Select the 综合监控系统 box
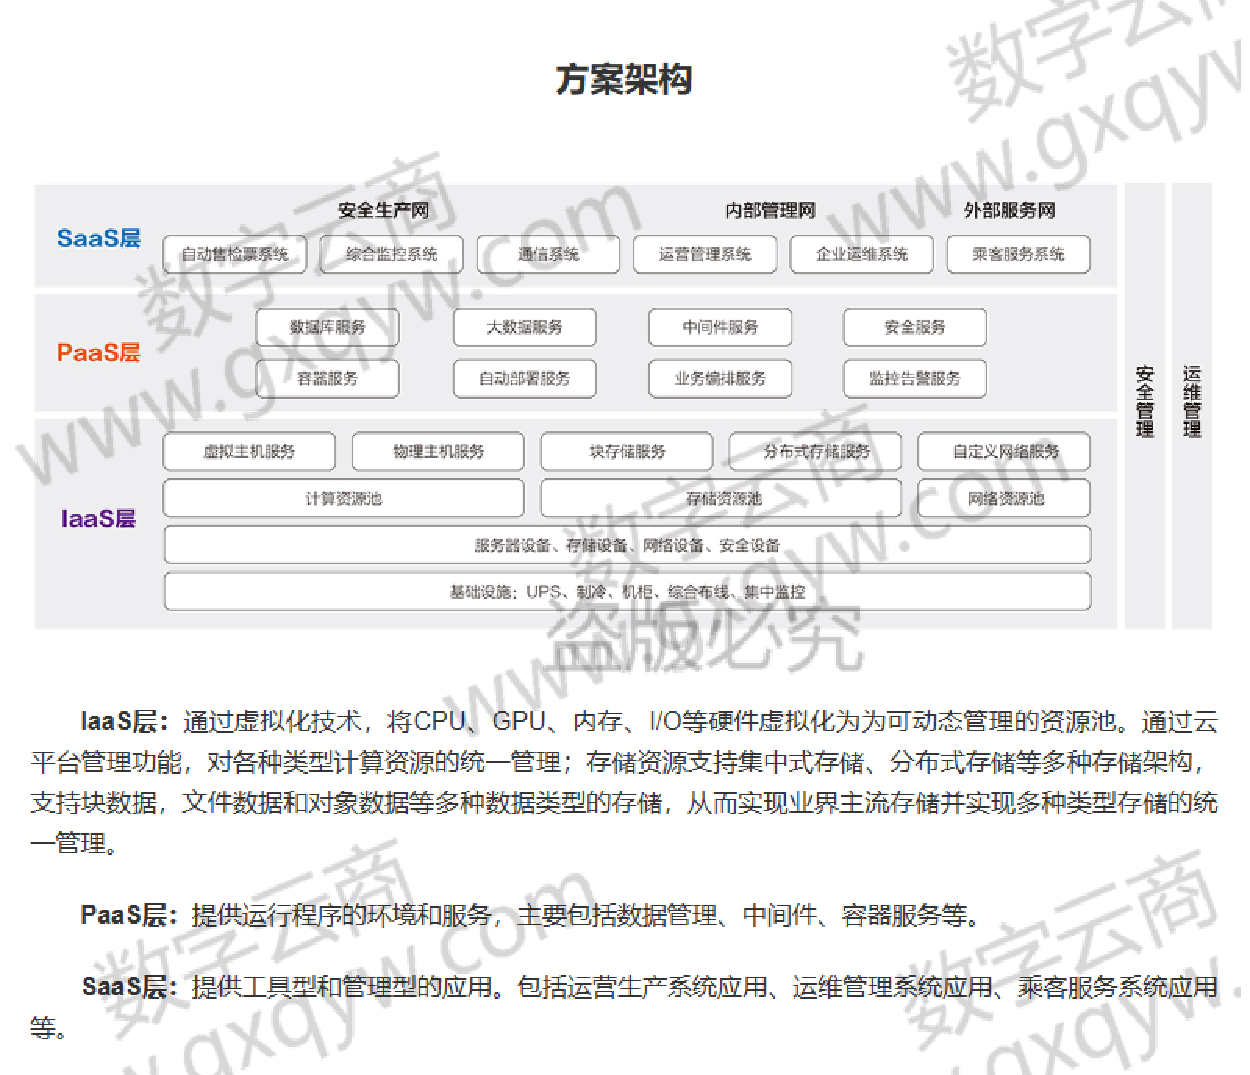The width and height of the screenshot is (1250, 1075). point(392,254)
